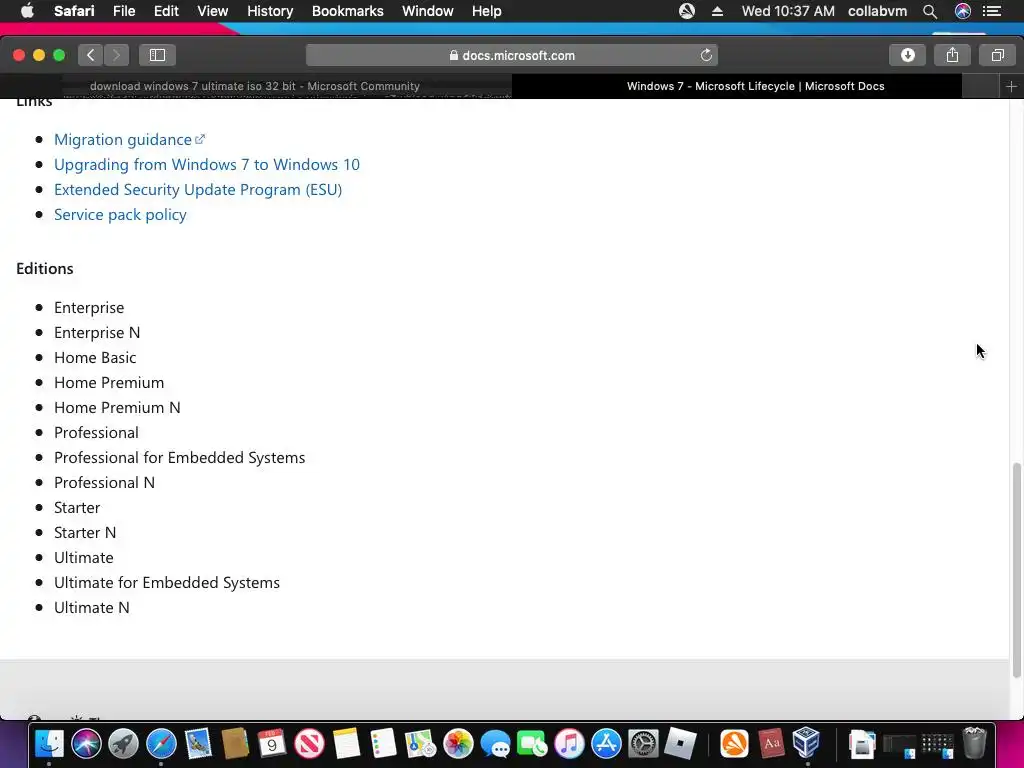Open System Preferences from the Dock

coord(643,743)
